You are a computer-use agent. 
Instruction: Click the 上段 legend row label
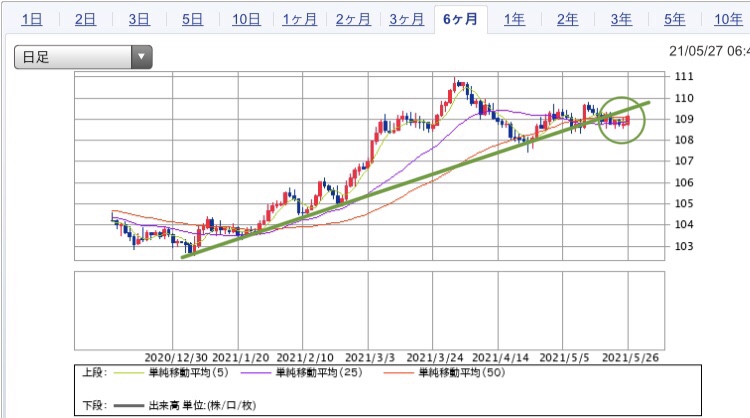pyautogui.click(x=95, y=373)
